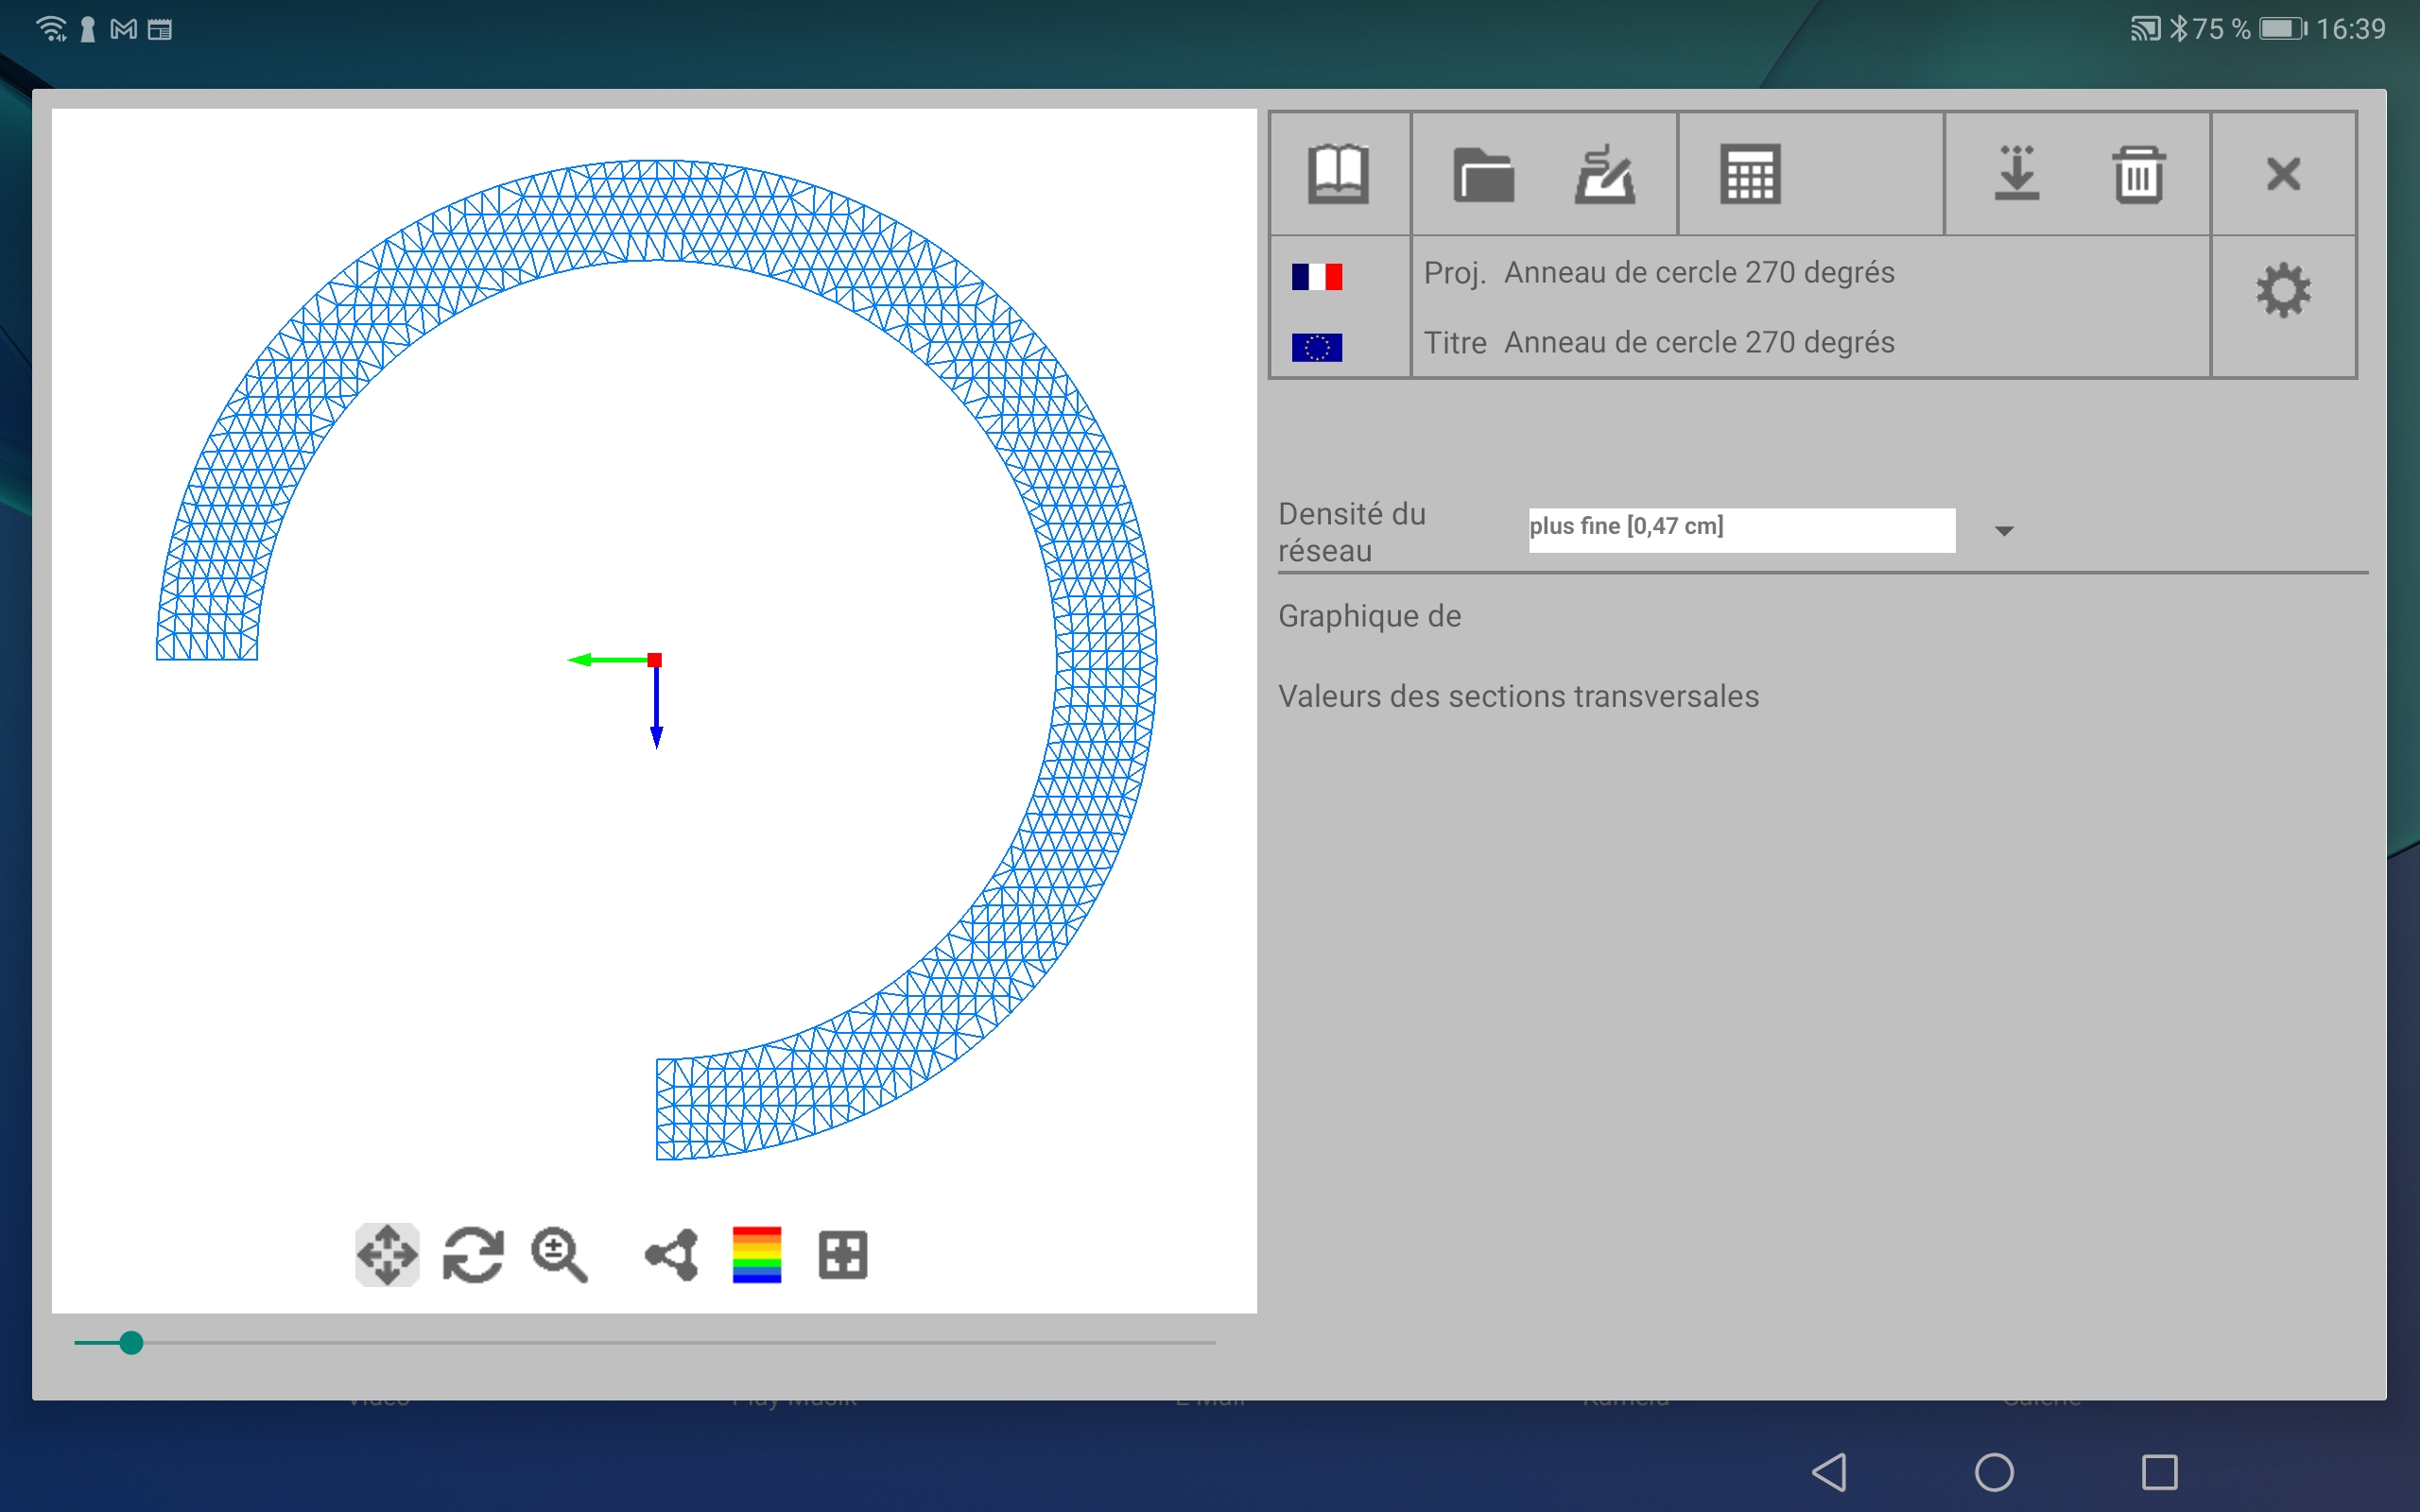Image resolution: width=2420 pixels, height=1512 pixels.
Task: Delete project with trash icon
Action: coord(2138,174)
